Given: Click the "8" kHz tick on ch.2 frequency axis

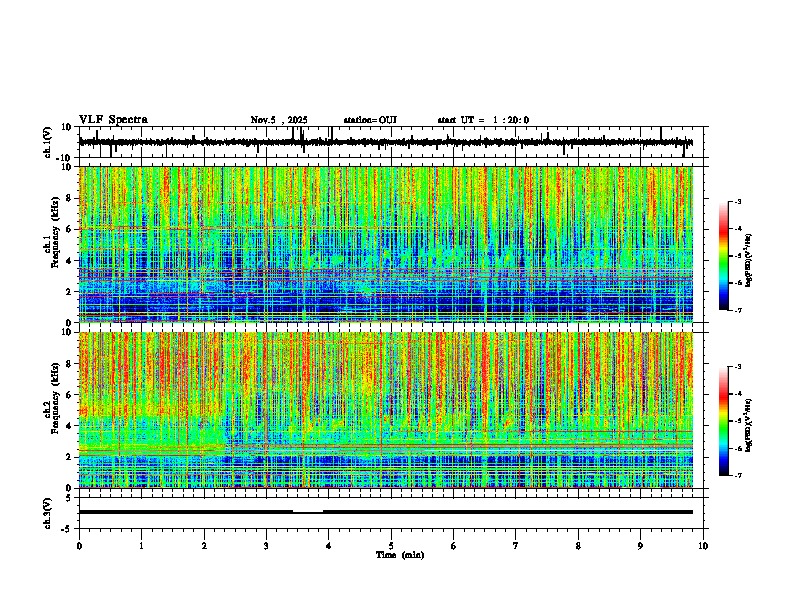Looking at the screenshot, I should (x=70, y=364).
